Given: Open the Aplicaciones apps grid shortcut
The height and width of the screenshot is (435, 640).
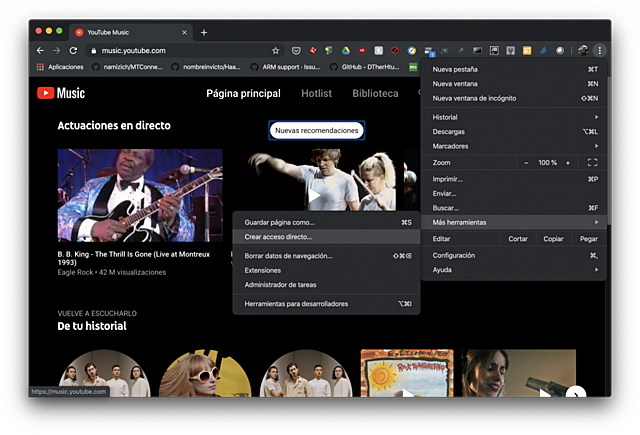Looking at the screenshot, I should [x=60, y=67].
